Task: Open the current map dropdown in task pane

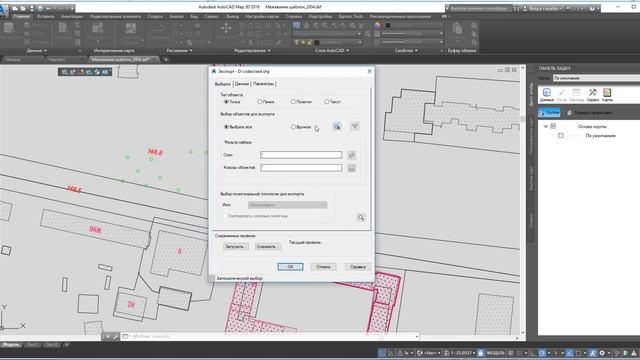Action: [596, 78]
